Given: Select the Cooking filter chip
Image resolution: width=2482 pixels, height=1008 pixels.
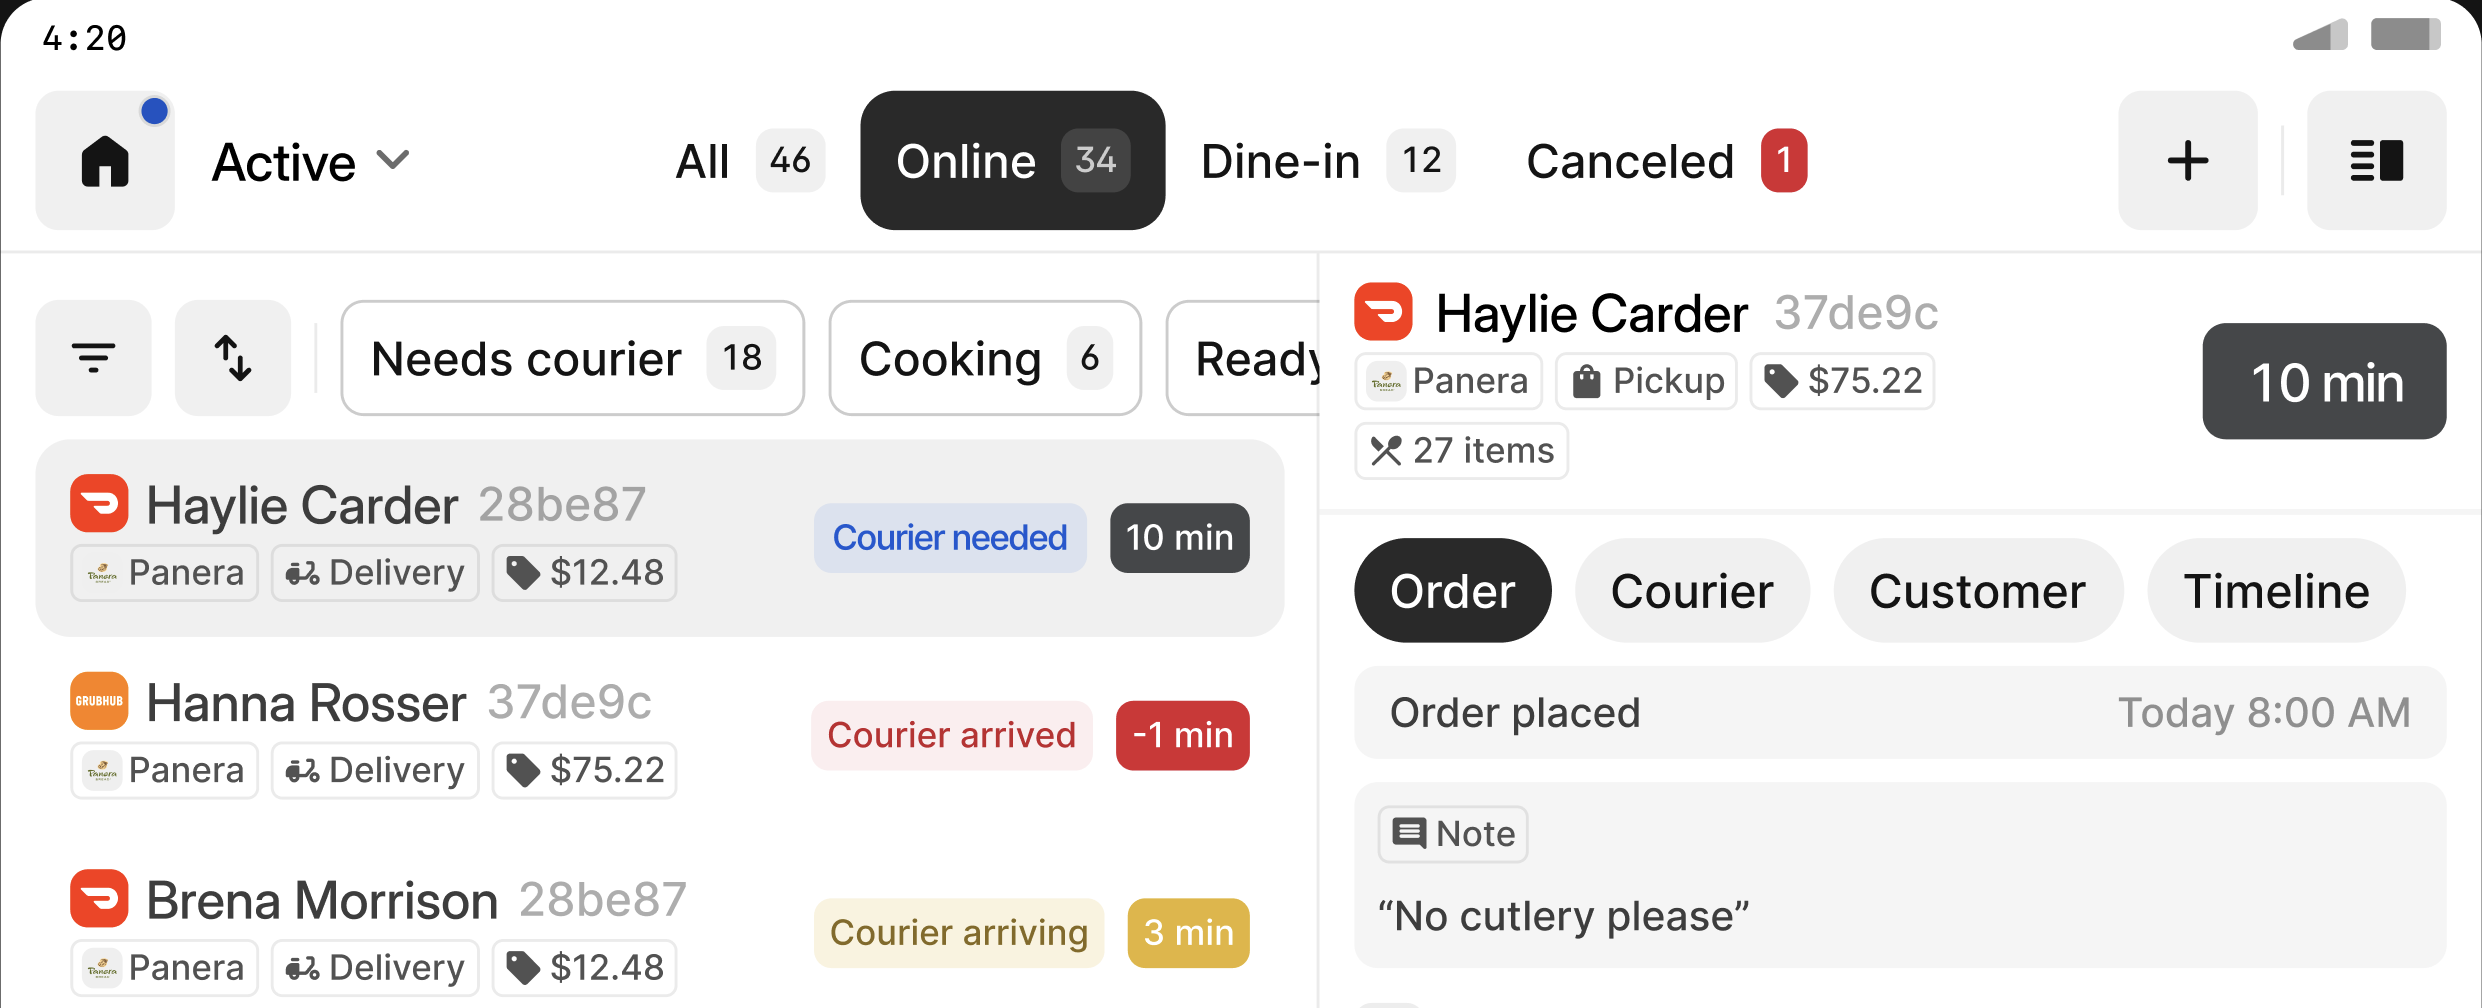Looking at the screenshot, I should pos(984,357).
